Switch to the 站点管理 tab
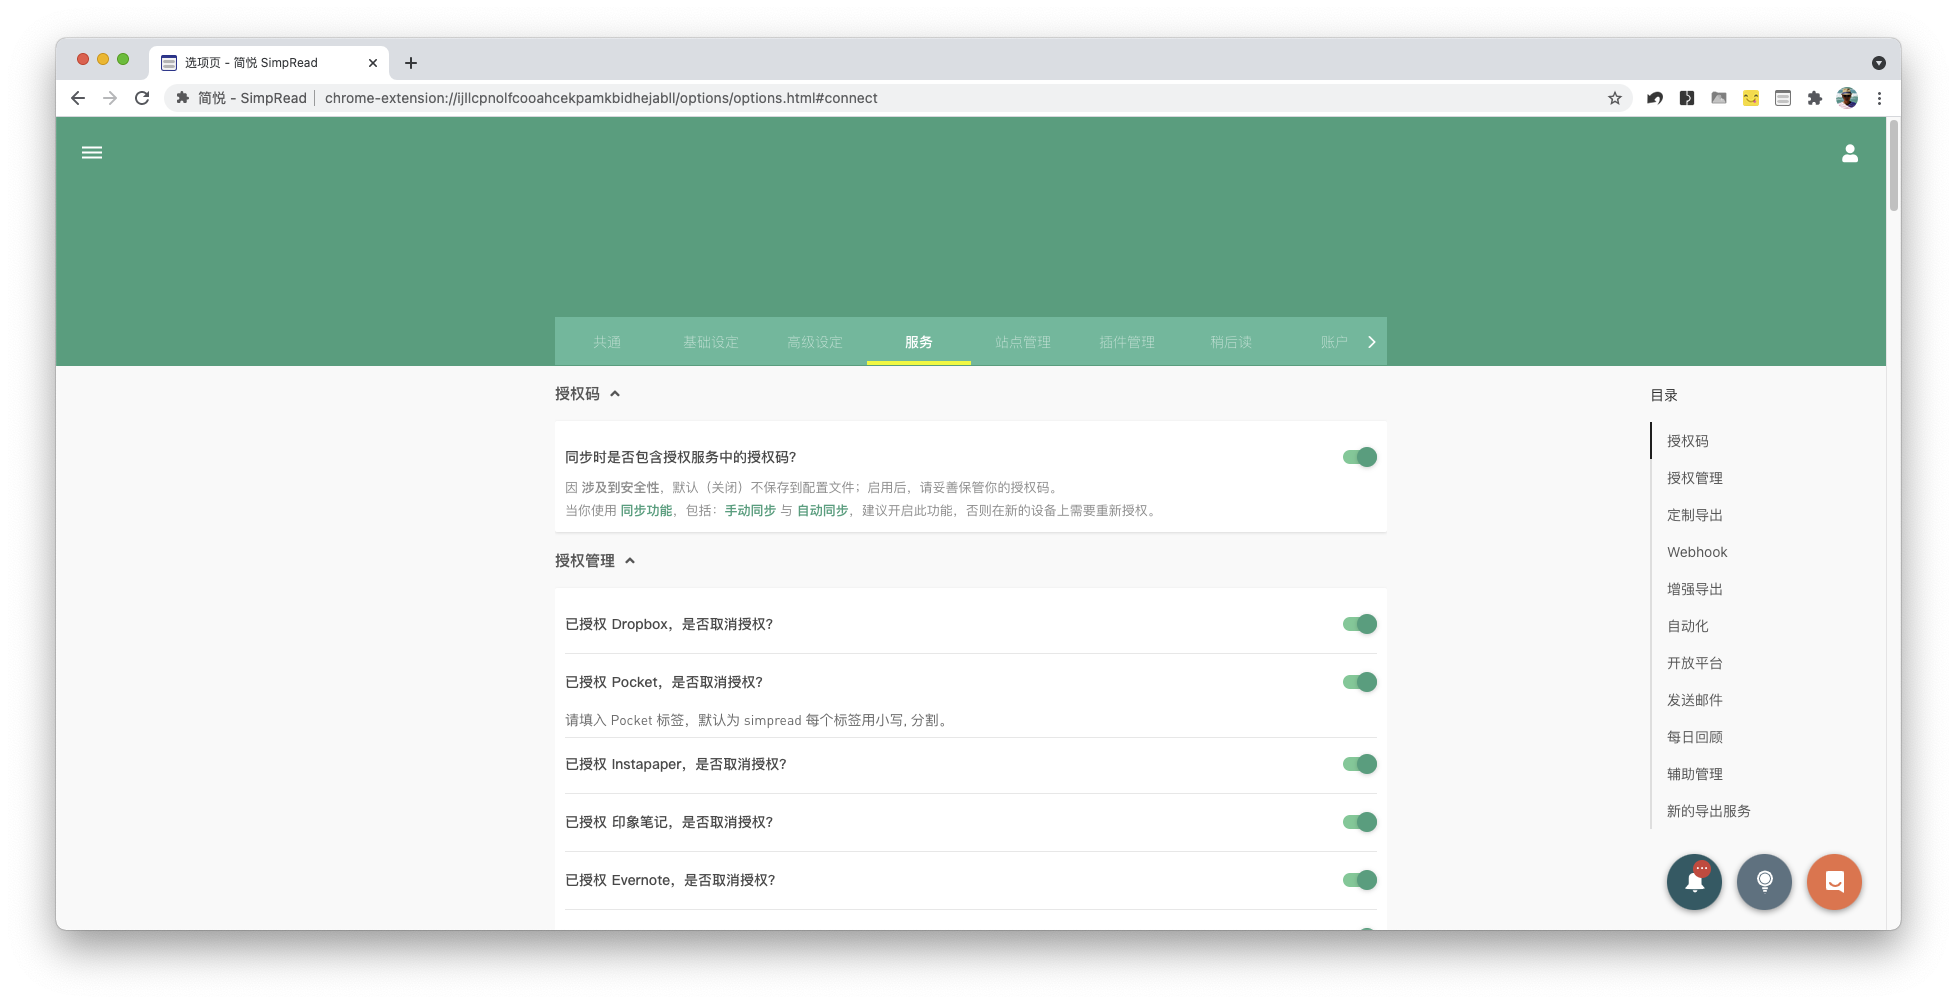 [x=1023, y=342]
